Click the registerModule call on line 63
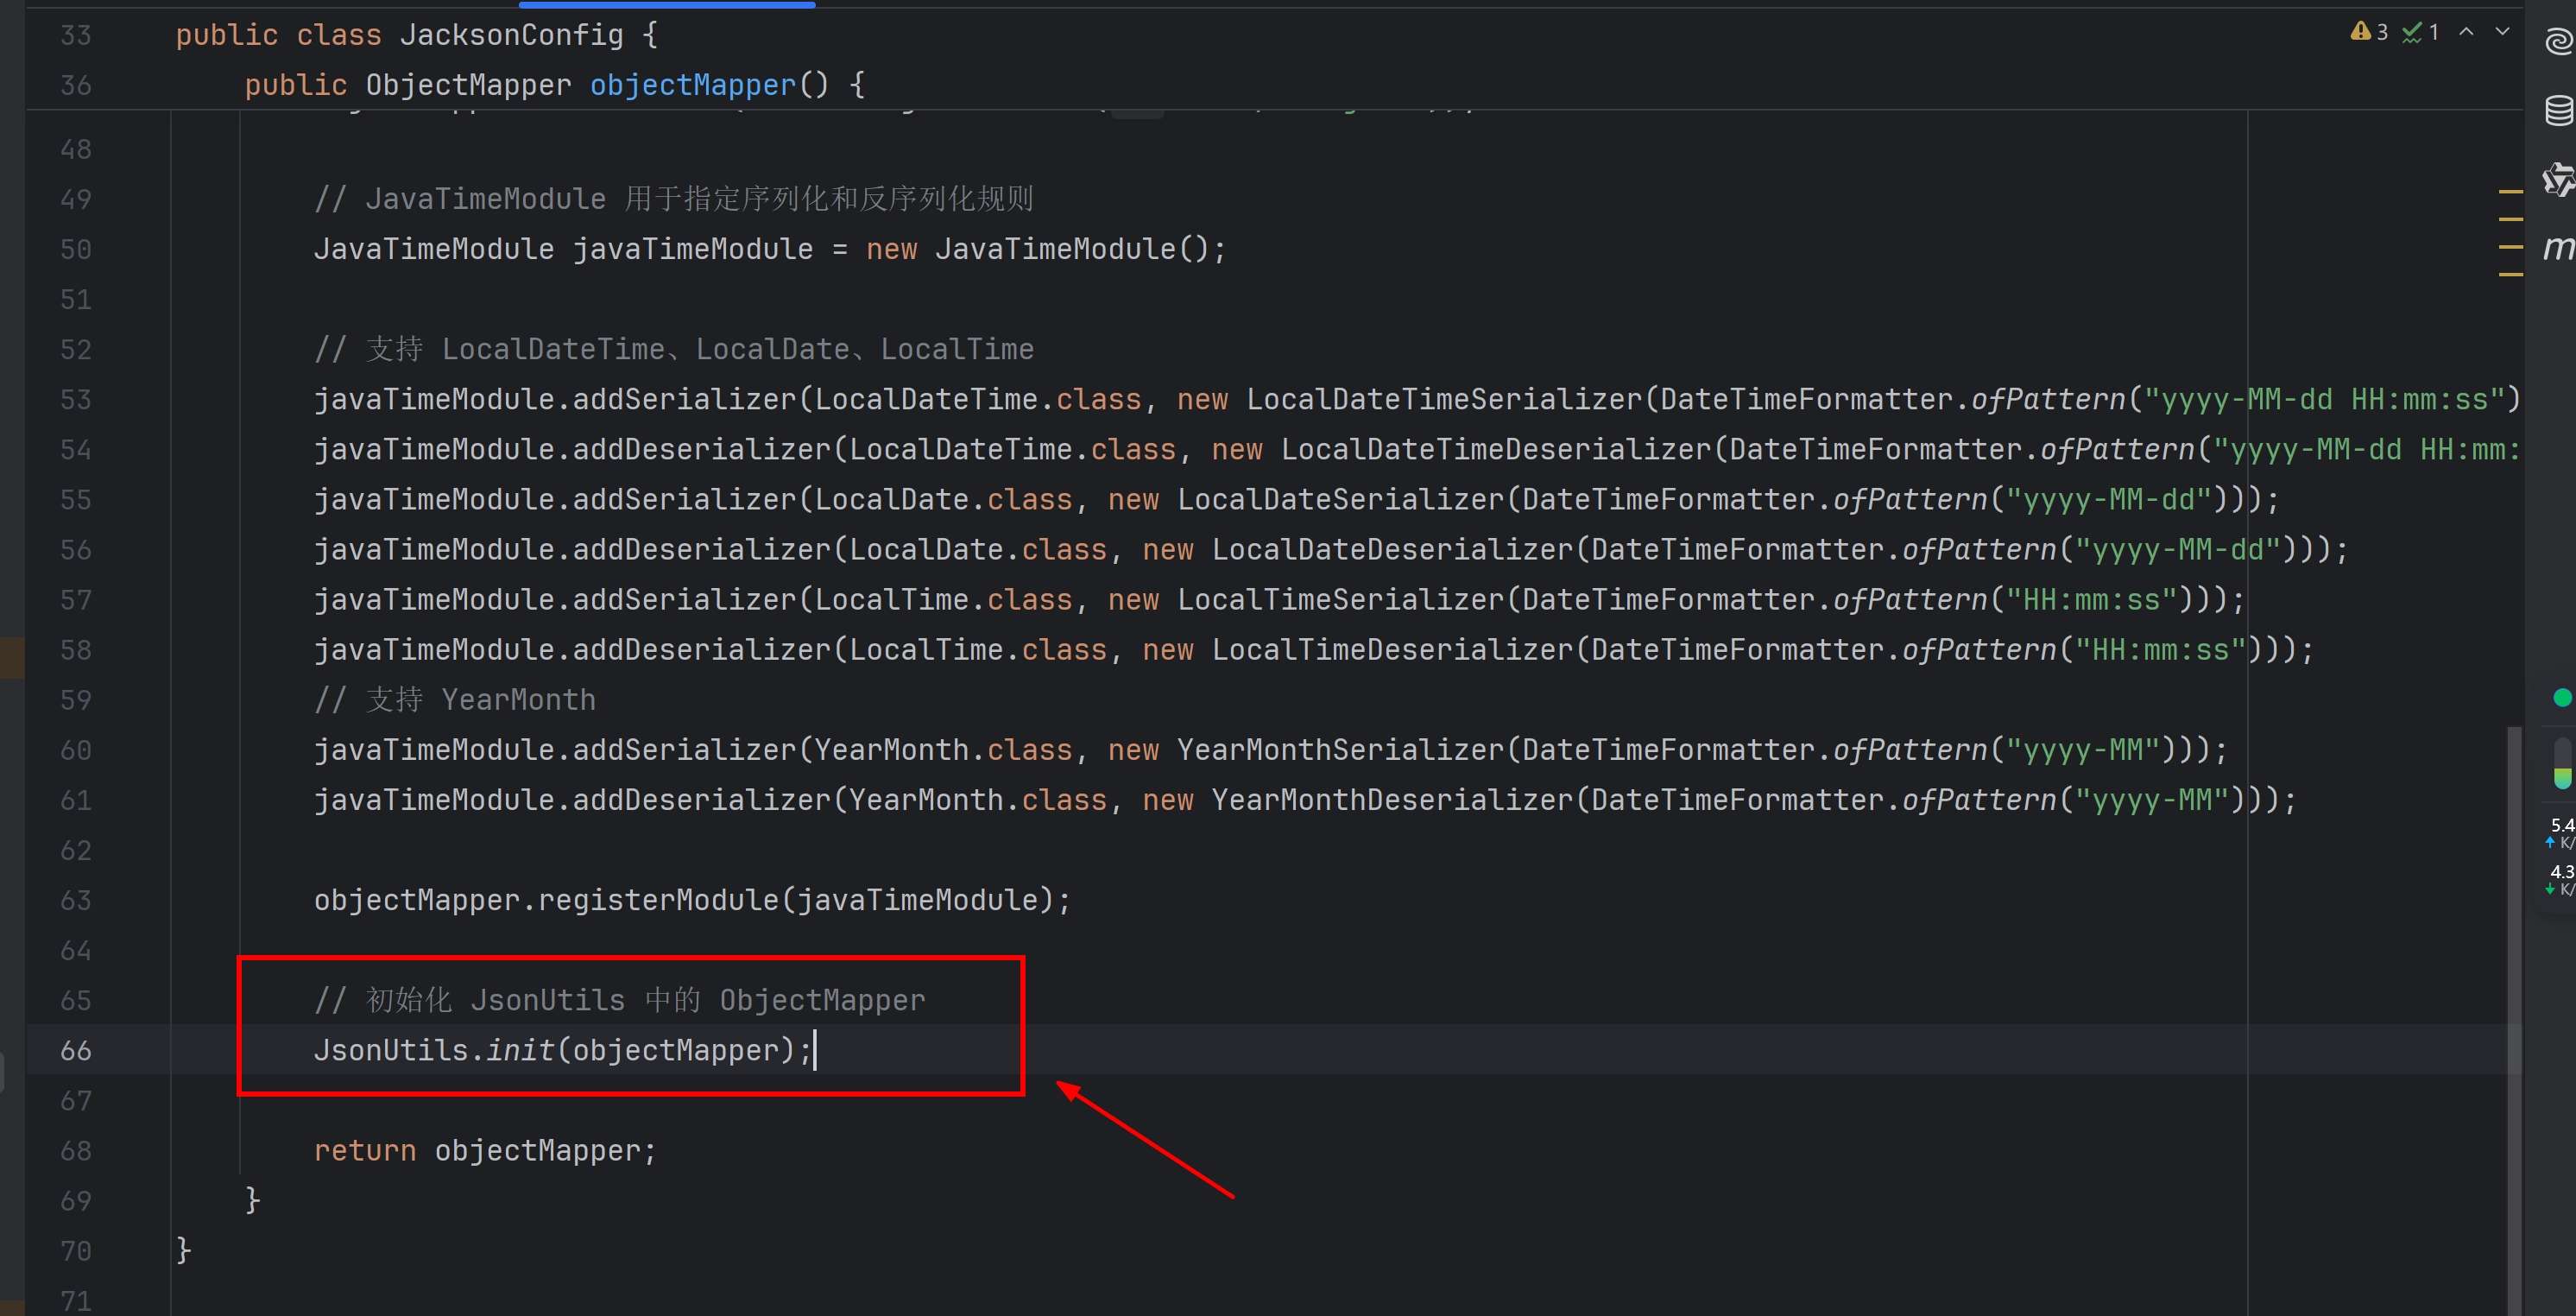This screenshot has width=2576, height=1316. pyautogui.click(x=657, y=900)
